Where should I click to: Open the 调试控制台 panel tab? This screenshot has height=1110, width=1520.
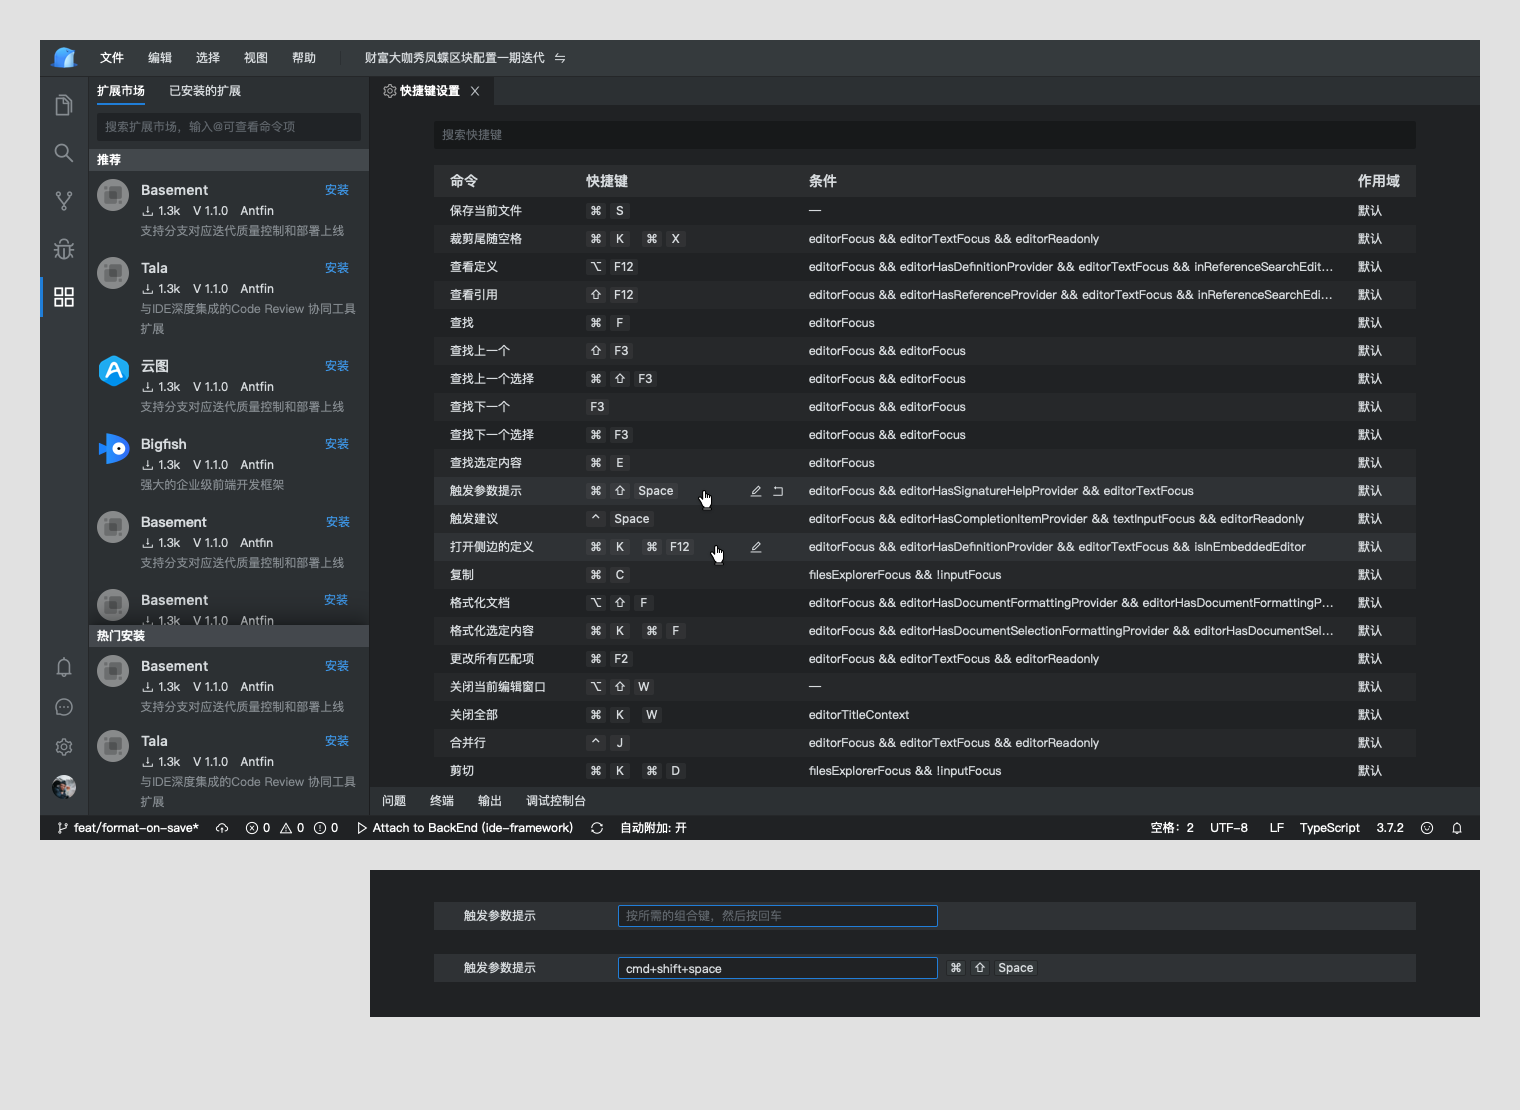pyautogui.click(x=556, y=801)
